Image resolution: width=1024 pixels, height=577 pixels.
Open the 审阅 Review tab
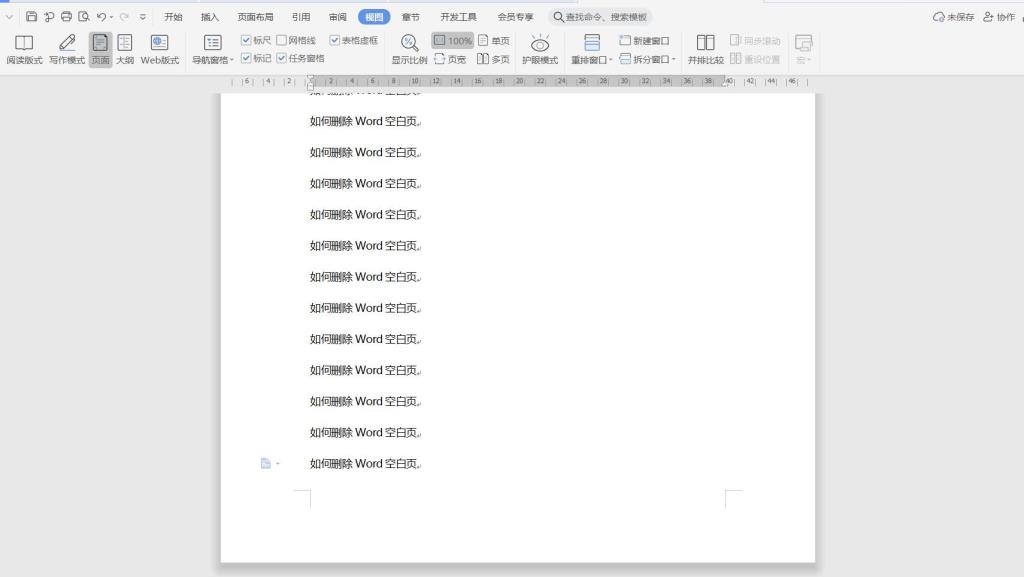(338, 17)
